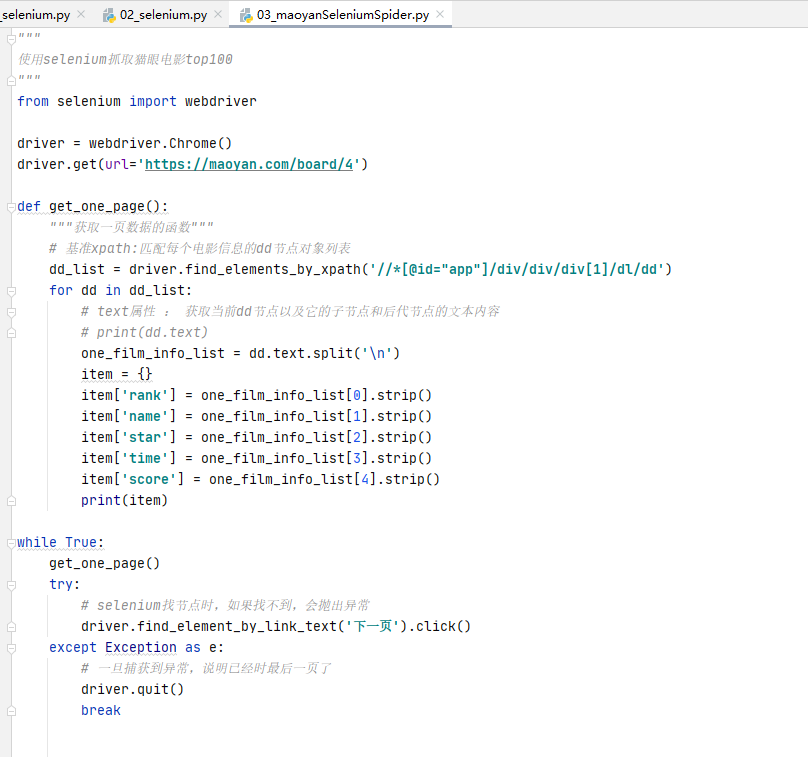Image resolution: width=808 pixels, height=757 pixels.
Task: Click 'find_element_by_link_text' method name
Action: point(237,627)
